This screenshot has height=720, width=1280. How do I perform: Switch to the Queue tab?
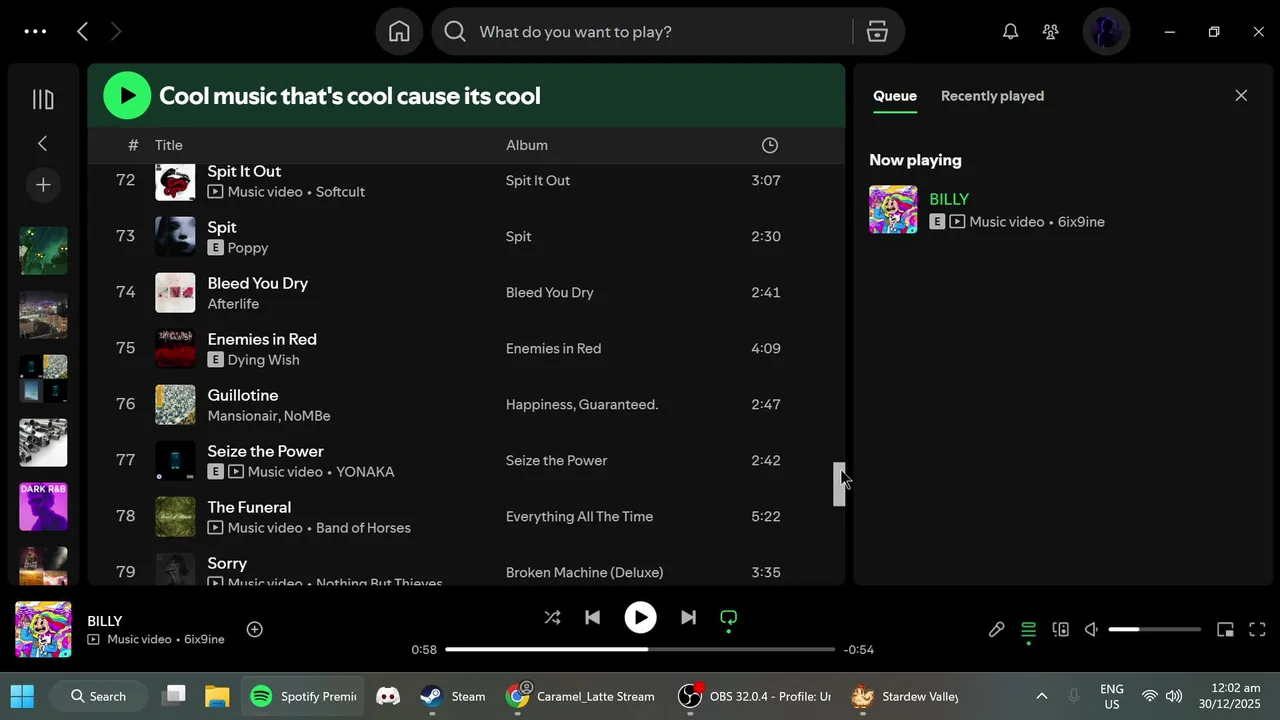(895, 96)
